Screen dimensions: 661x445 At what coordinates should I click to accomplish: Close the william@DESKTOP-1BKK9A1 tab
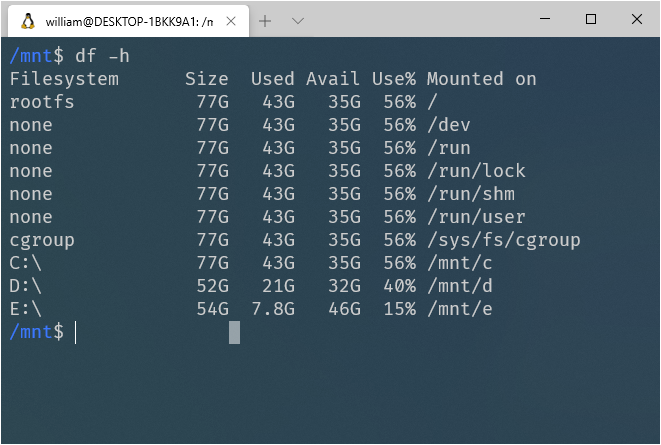pos(231,21)
